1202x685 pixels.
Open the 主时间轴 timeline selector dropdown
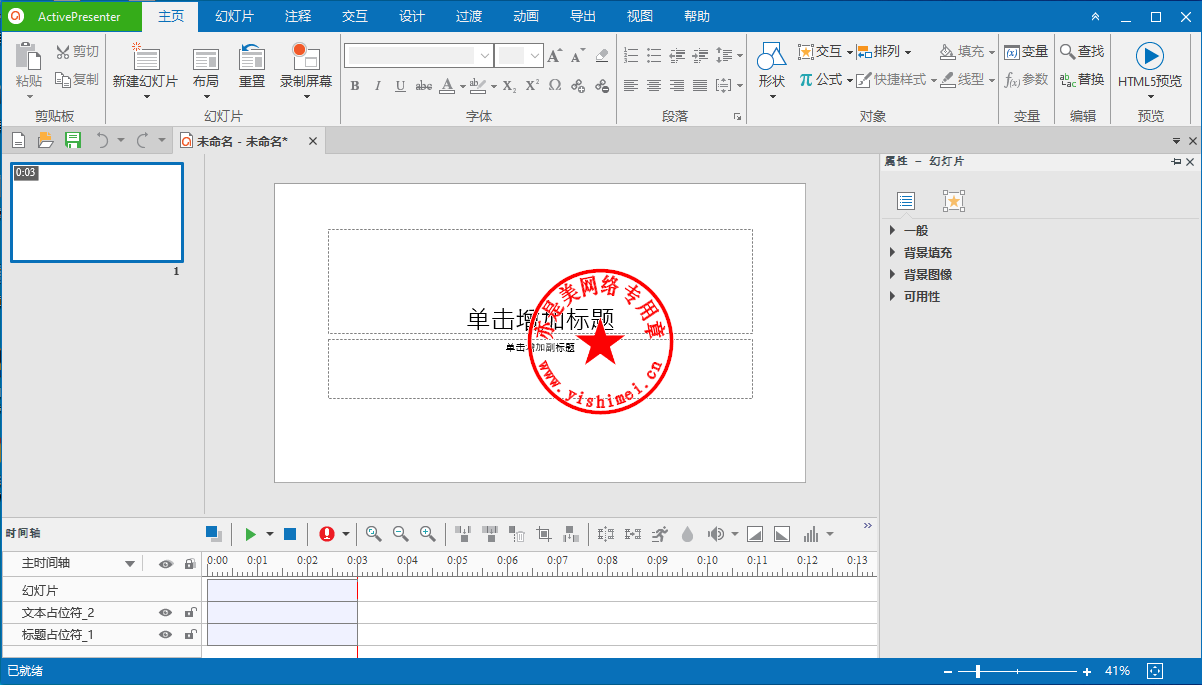coord(130,564)
